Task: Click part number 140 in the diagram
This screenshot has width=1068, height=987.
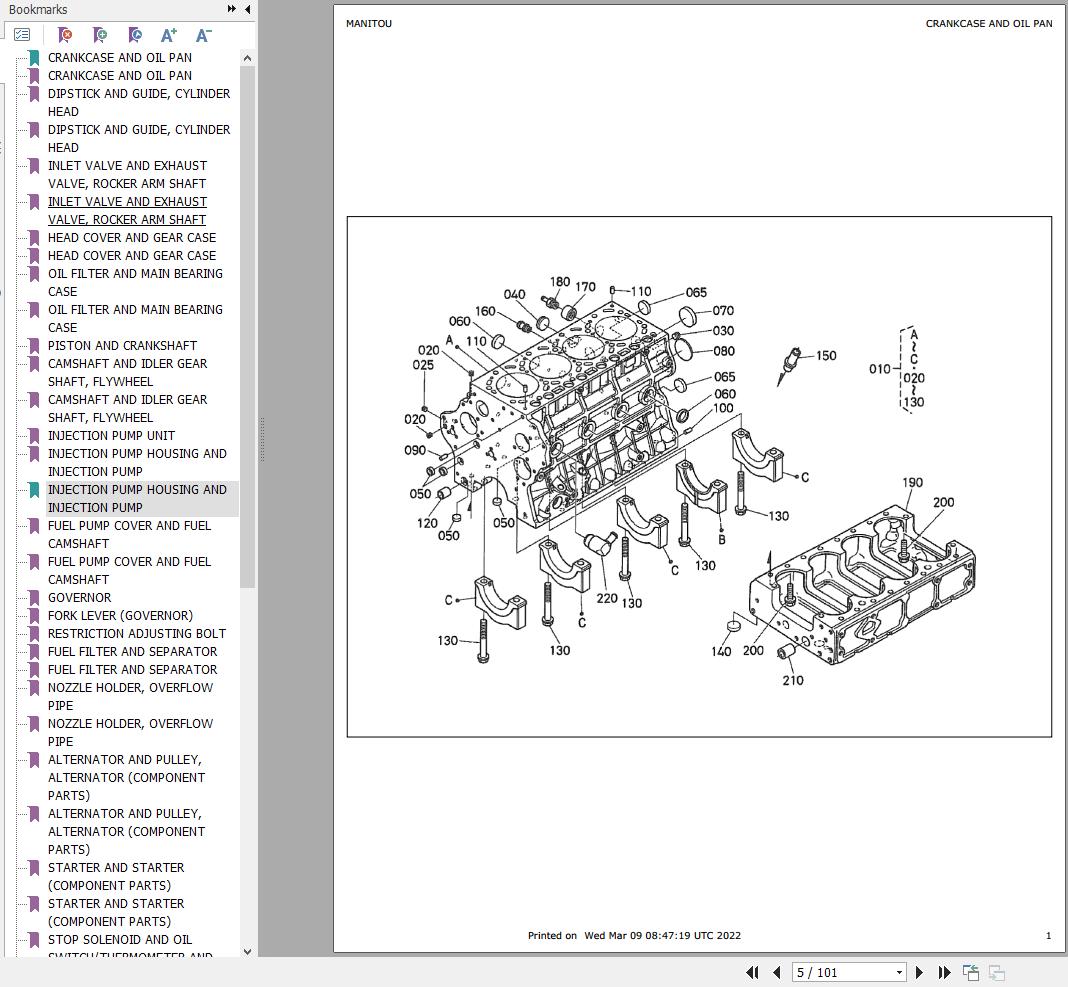Action: pos(721,651)
